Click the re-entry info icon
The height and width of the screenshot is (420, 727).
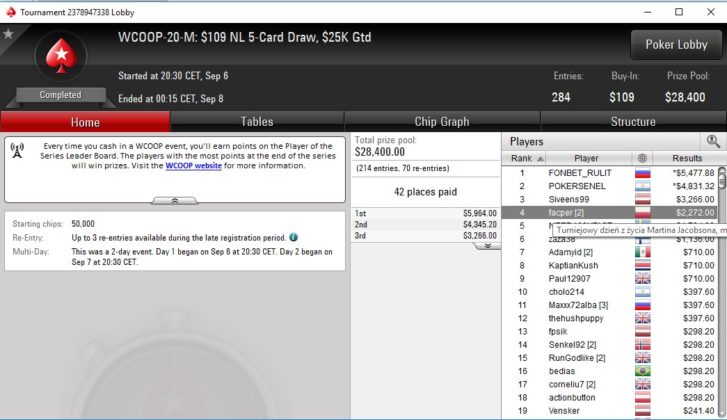(293, 237)
